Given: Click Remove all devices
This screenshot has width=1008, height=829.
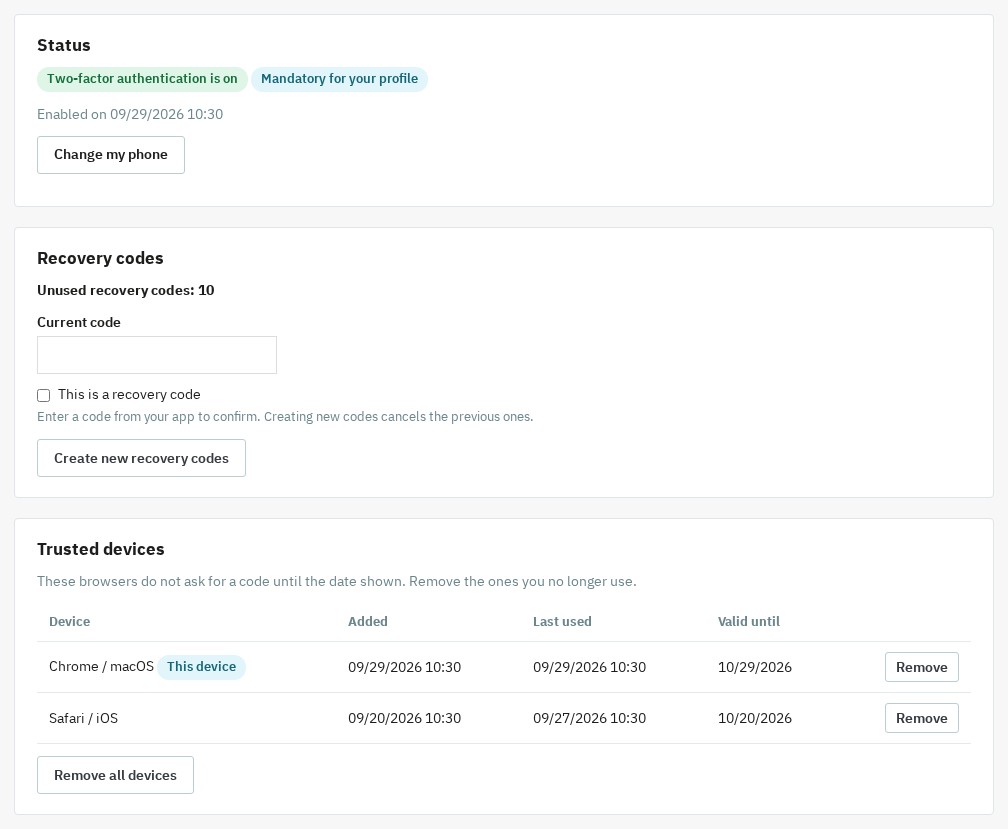Looking at the screenshot, I should [x=115, y=775].
